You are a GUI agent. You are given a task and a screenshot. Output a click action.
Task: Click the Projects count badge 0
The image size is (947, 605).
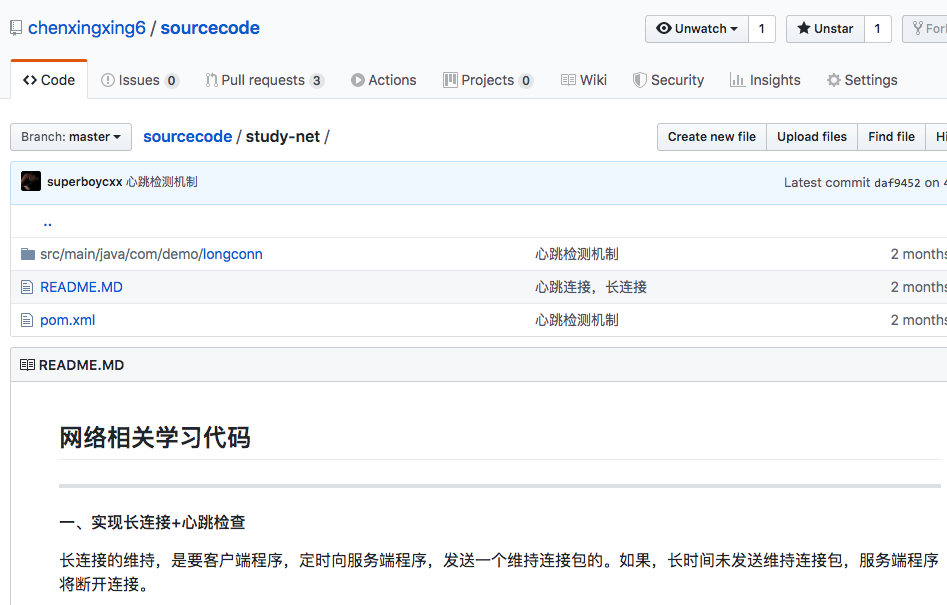[526, 80]
